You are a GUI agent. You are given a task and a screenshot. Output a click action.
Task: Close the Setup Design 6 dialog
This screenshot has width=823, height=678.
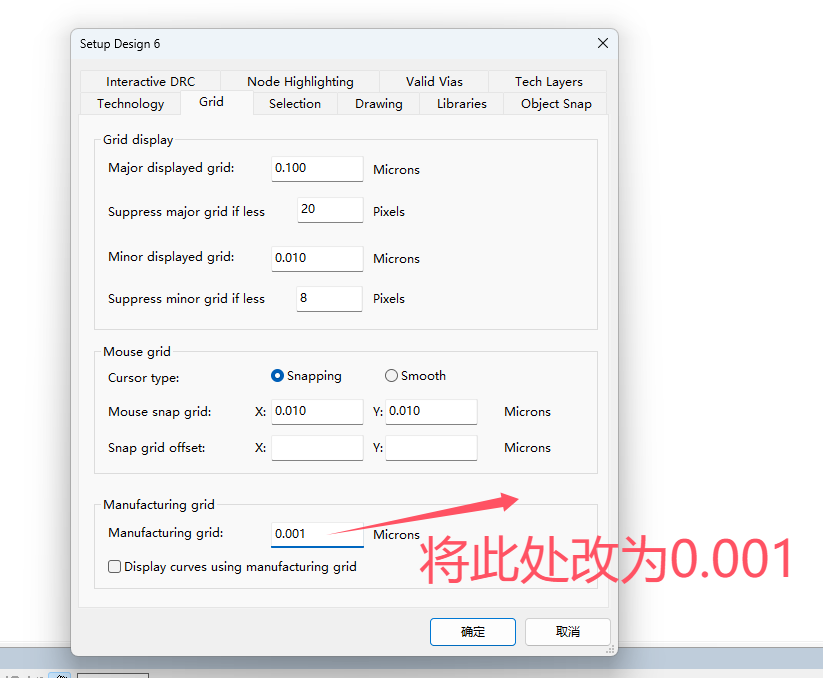pos(603,43)
